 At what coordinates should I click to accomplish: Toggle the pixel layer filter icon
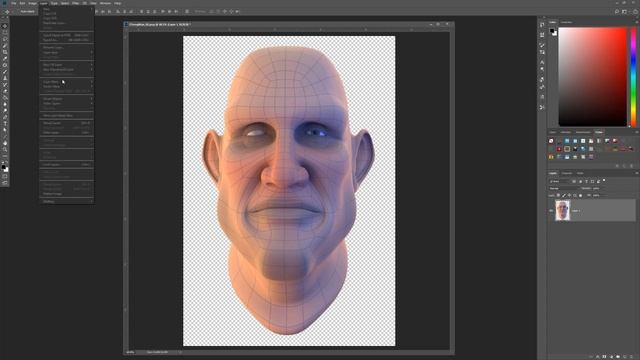pyautogui.click(x=575, y=181)
